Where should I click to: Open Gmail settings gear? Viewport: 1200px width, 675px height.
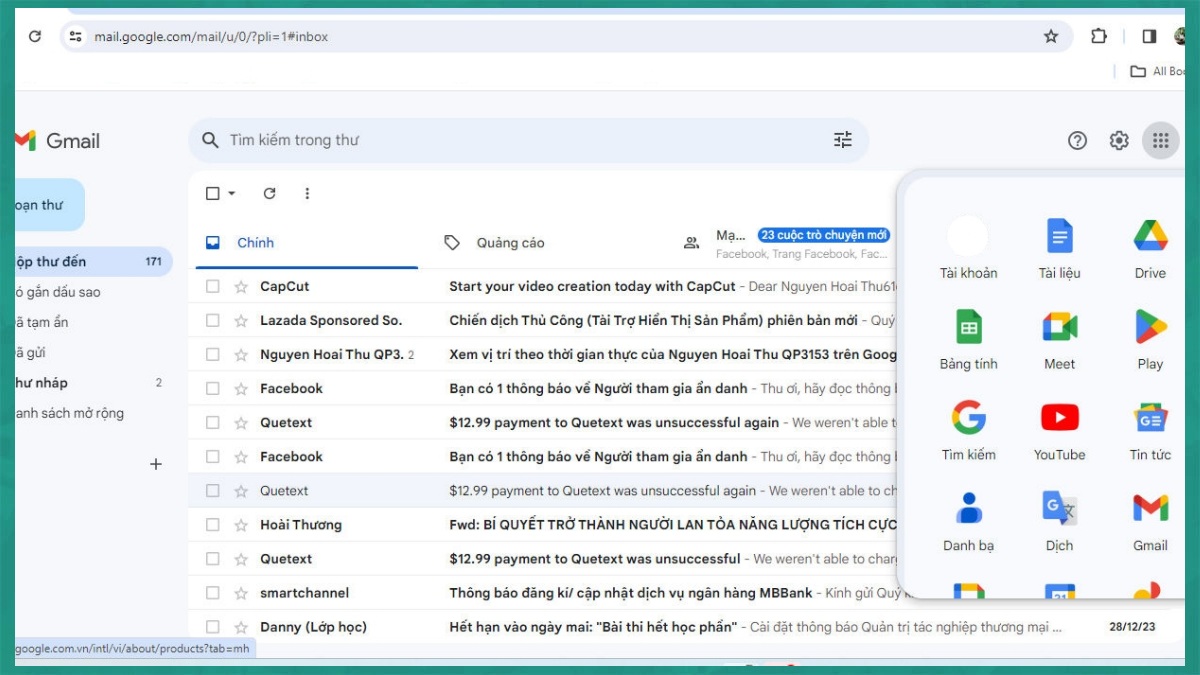click(1118, 140)
